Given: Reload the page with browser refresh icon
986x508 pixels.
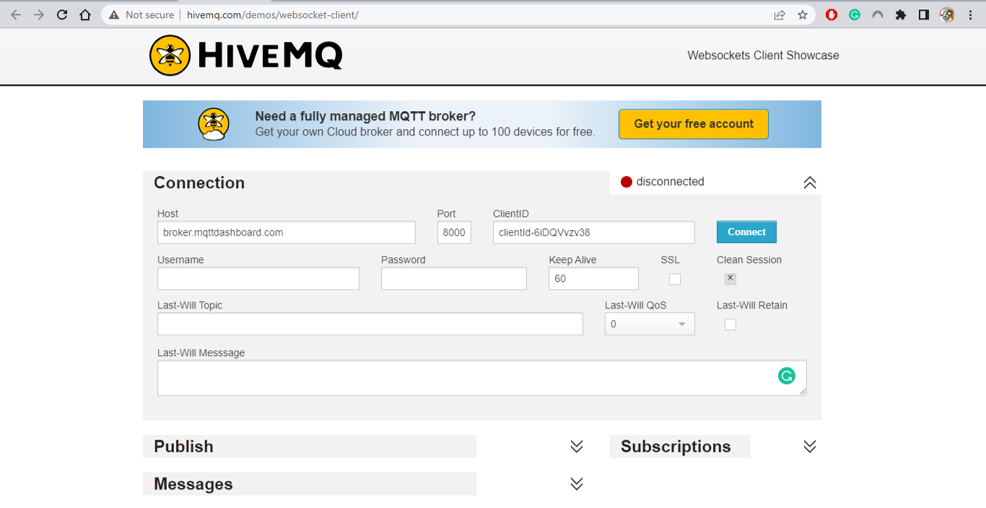Looking at the screenshot, I should [x=62, y=15].
